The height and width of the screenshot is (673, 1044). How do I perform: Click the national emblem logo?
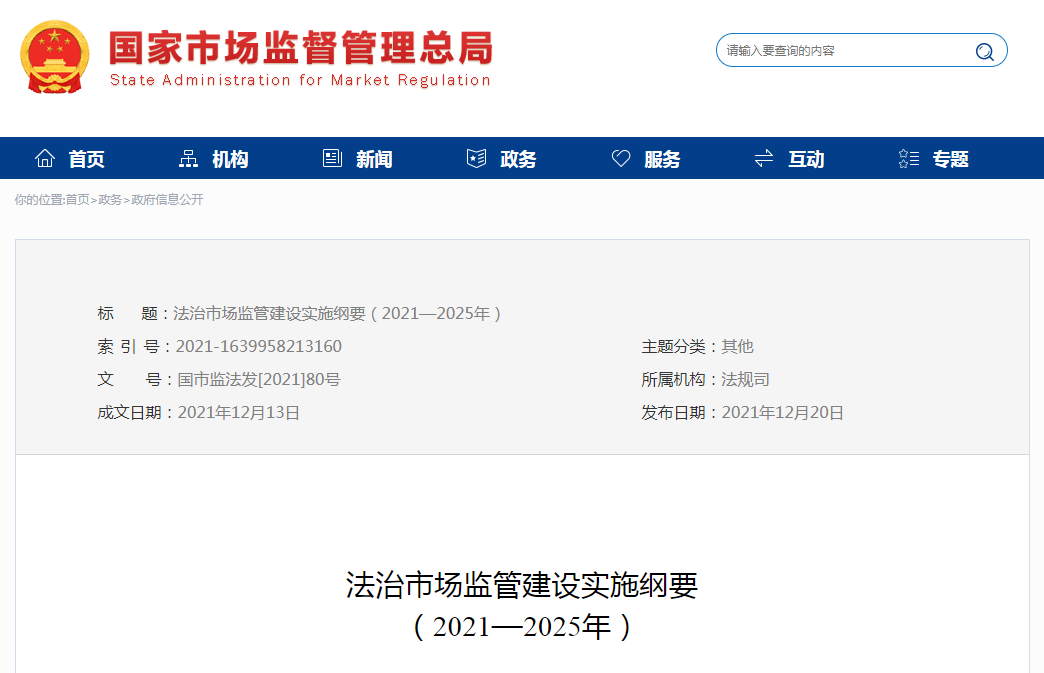coord(53,56)
